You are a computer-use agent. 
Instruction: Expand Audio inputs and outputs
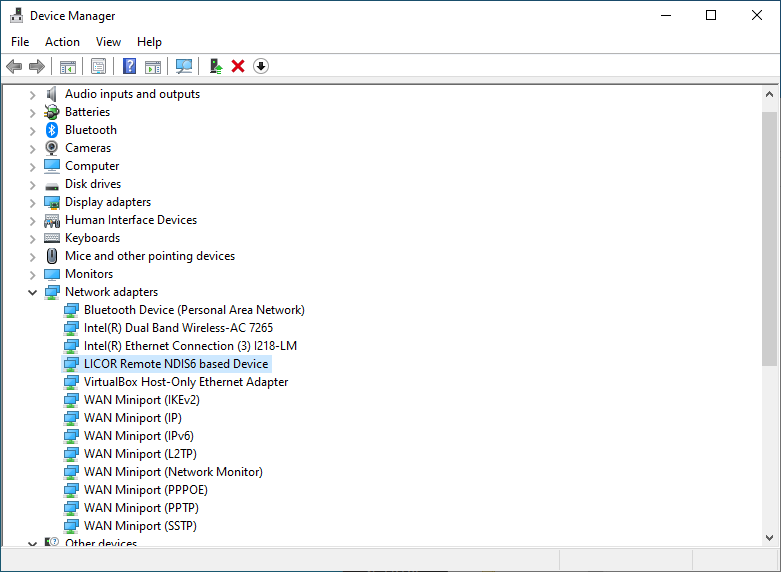point(32,94)
